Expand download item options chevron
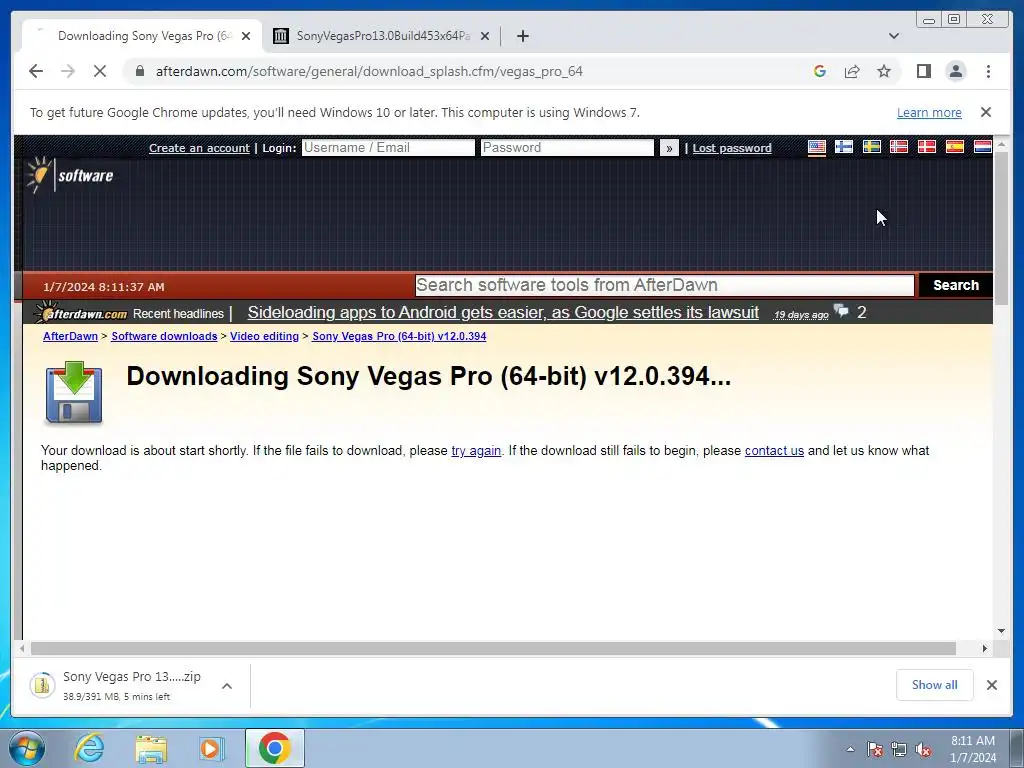1024x768 pixels. [x=227, y=686]
